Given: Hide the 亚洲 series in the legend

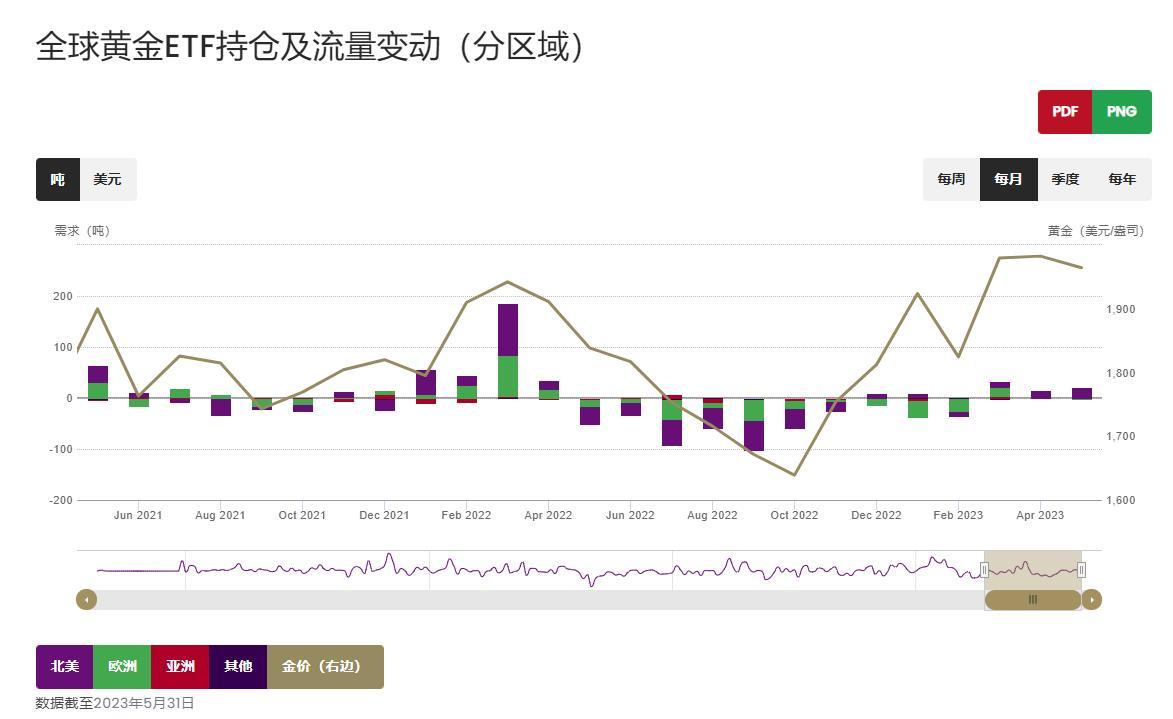Looking at the screenshot, I should coord(180,666).
